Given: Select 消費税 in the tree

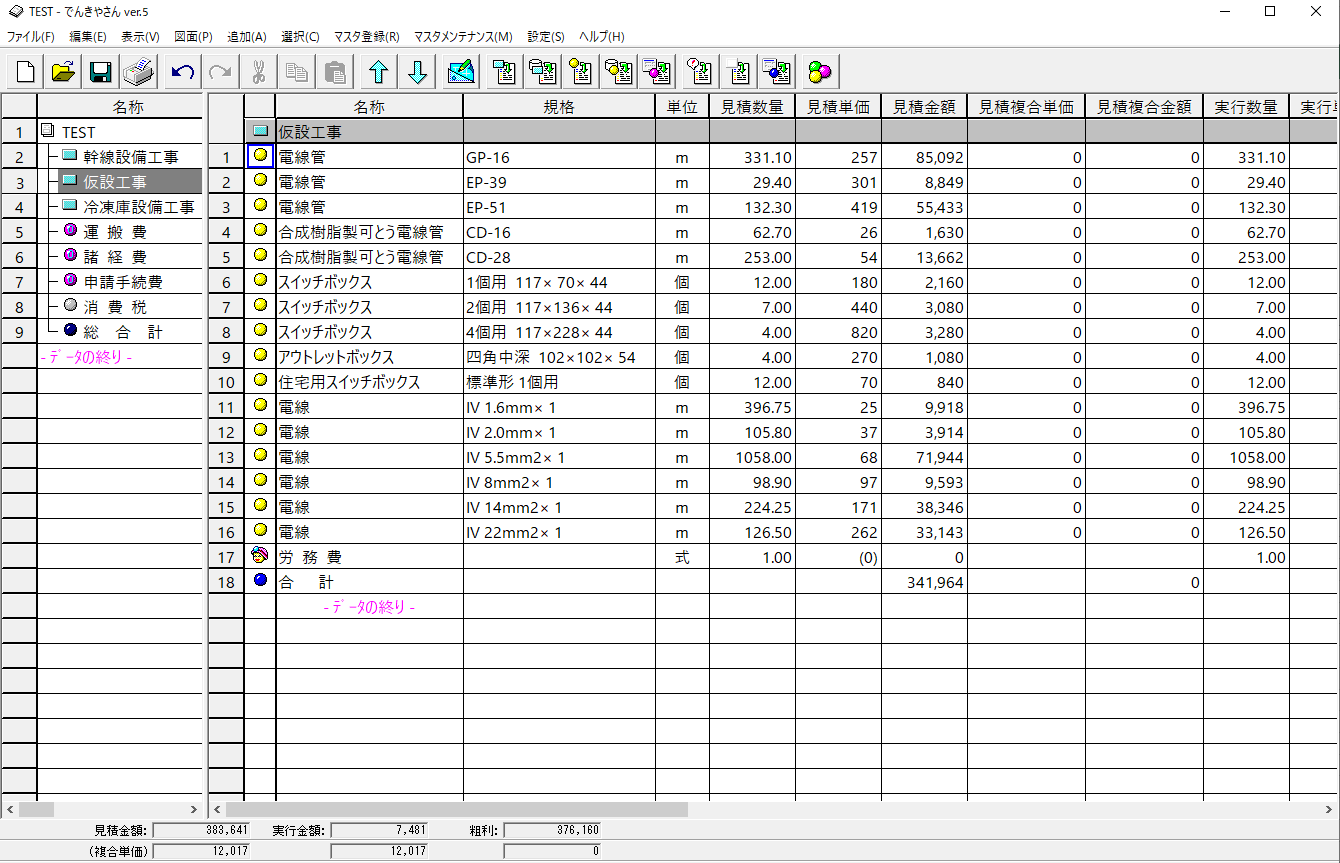Looking at the screenshot, I should coord(115,307).
